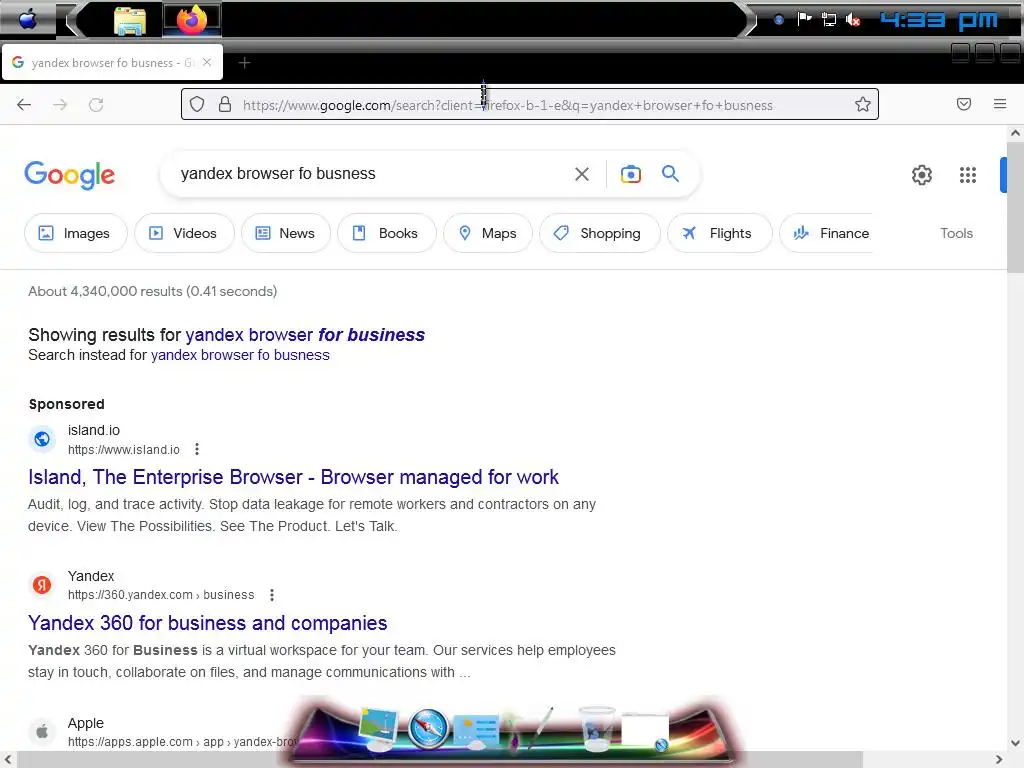Image resolution: width=1024 pixels, height=768 pixels.
Task: Select the Firefox taskbar icon
Action: pyautogui.click(x=191, y=20)
